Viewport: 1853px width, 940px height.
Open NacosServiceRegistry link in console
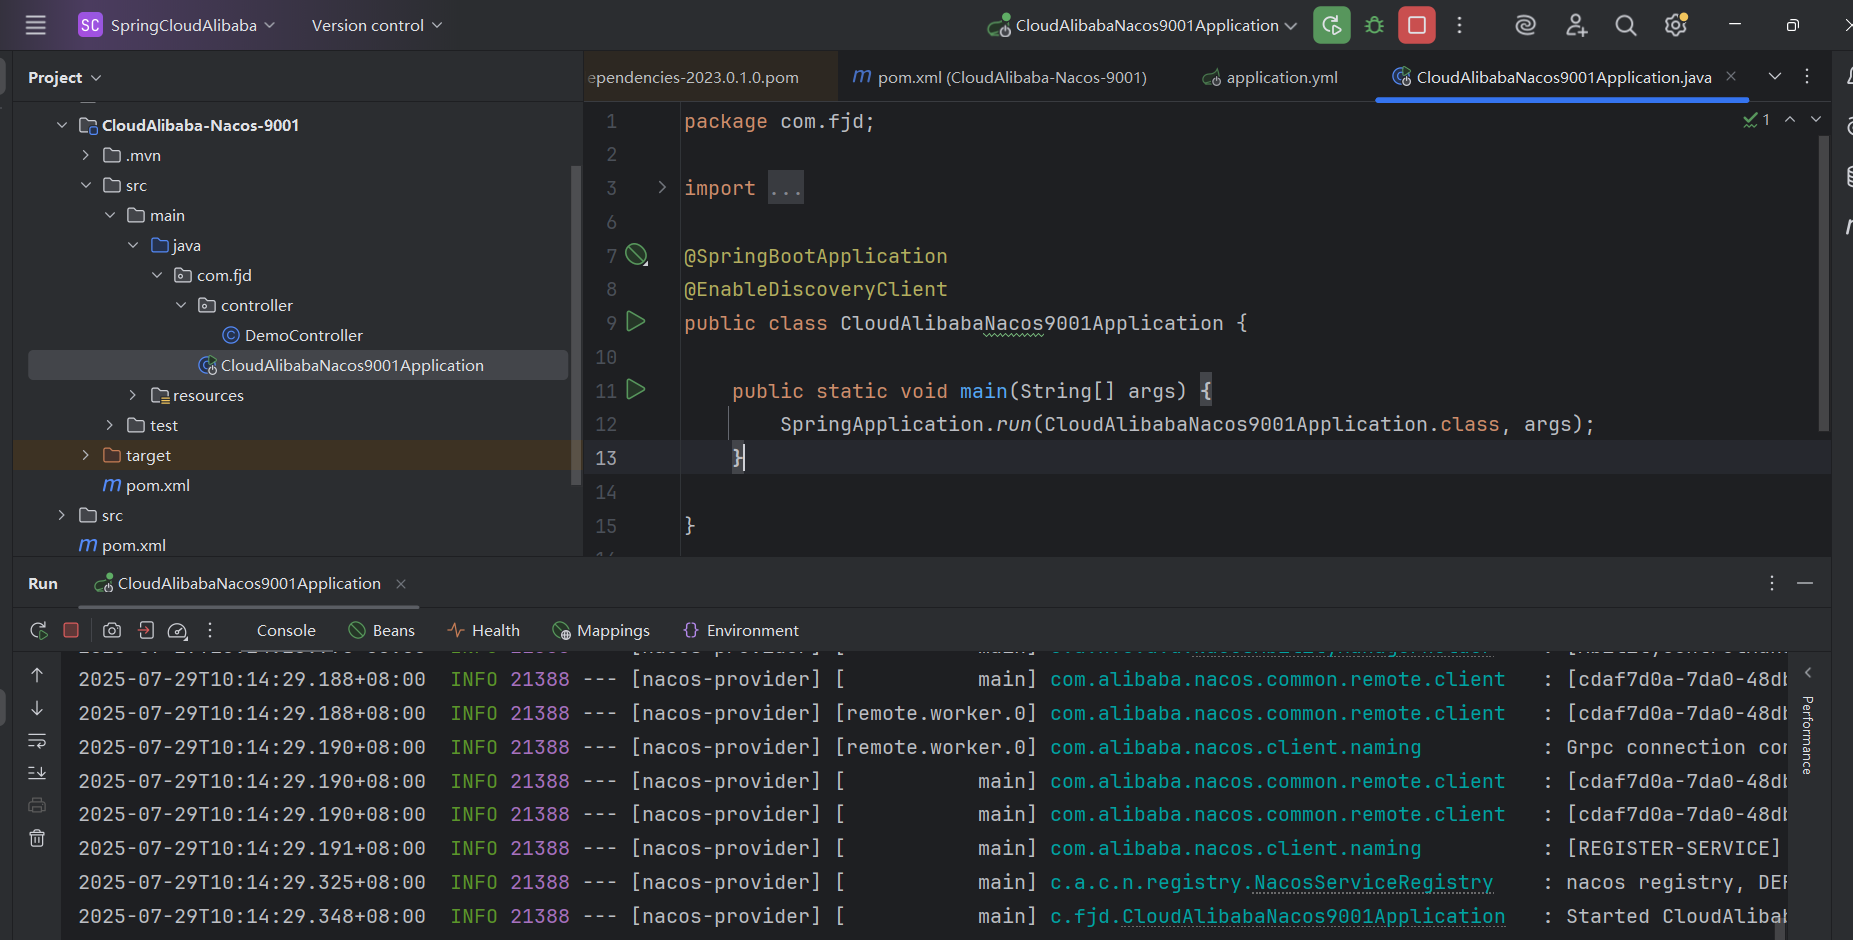1373,882
